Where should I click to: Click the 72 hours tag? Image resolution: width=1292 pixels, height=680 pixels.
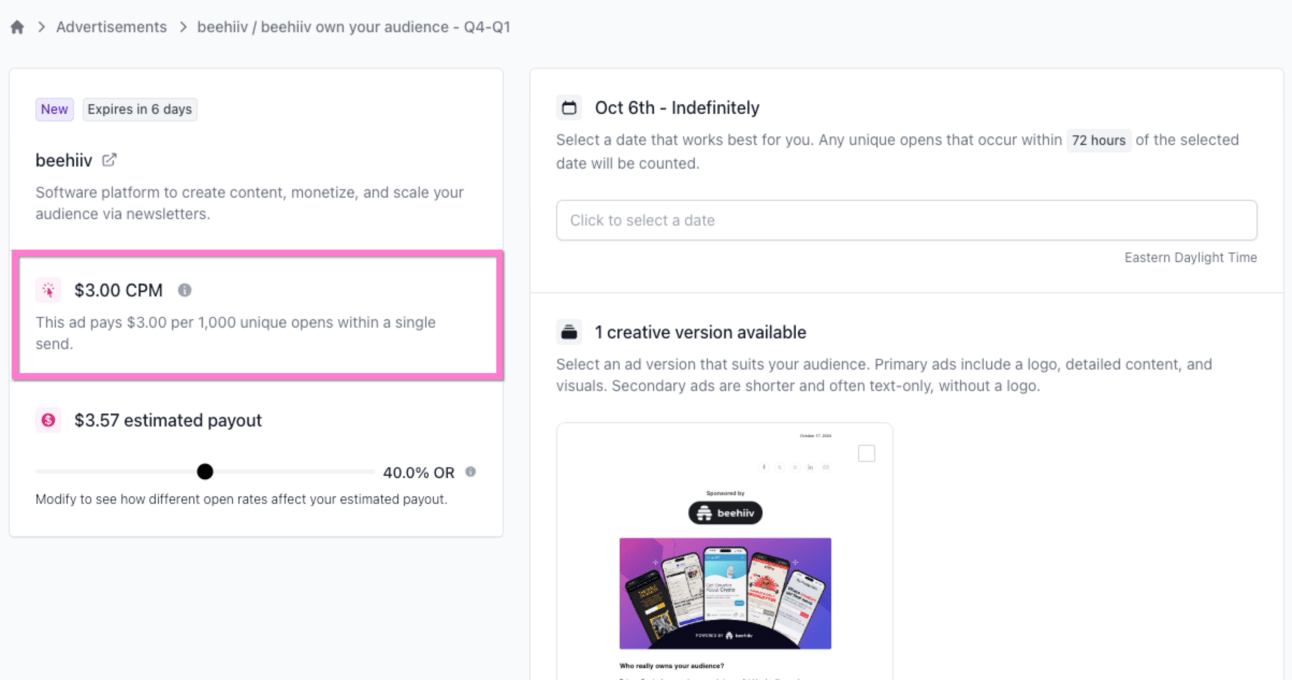(x=1099, y=140)
